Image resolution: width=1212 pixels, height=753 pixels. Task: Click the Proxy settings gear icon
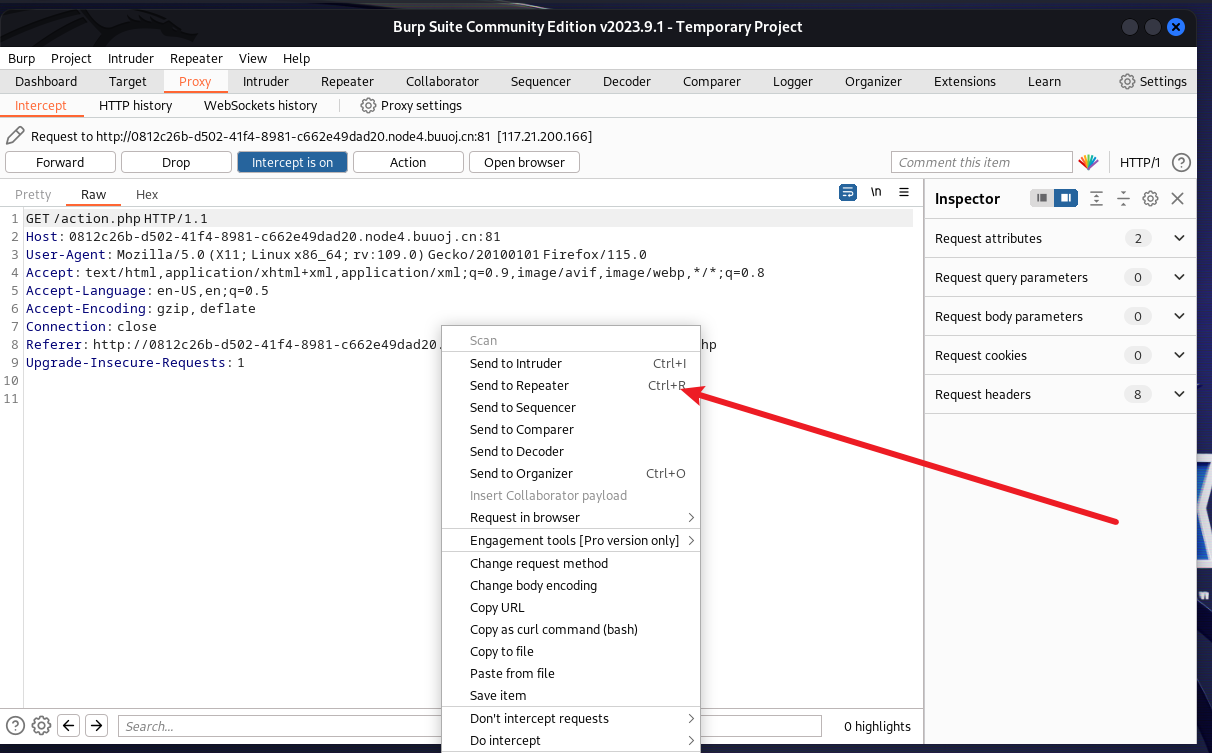[368, 105]
